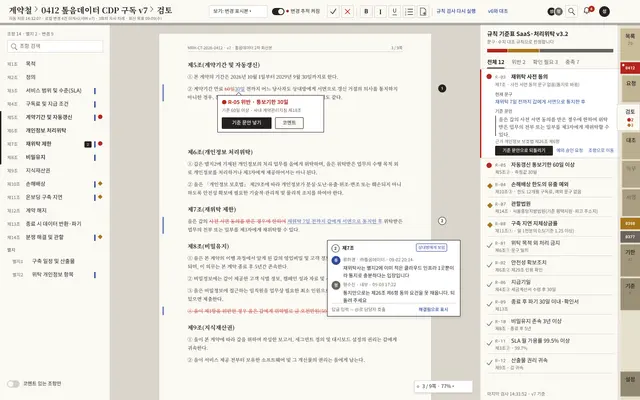Click rule row 구축 지연 지체상금률
The height and width of the screenshot is (400, 640).
coord(550,227)
